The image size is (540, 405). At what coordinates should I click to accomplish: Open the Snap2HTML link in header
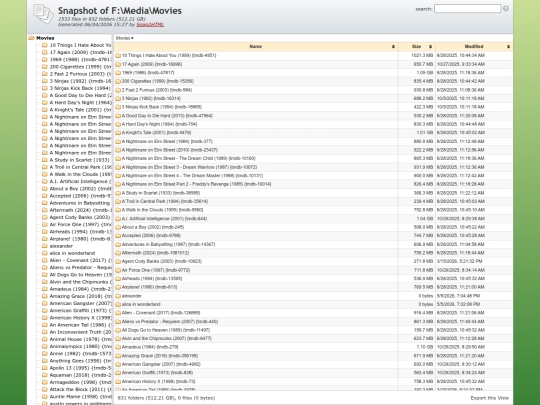tap(150, 24)
